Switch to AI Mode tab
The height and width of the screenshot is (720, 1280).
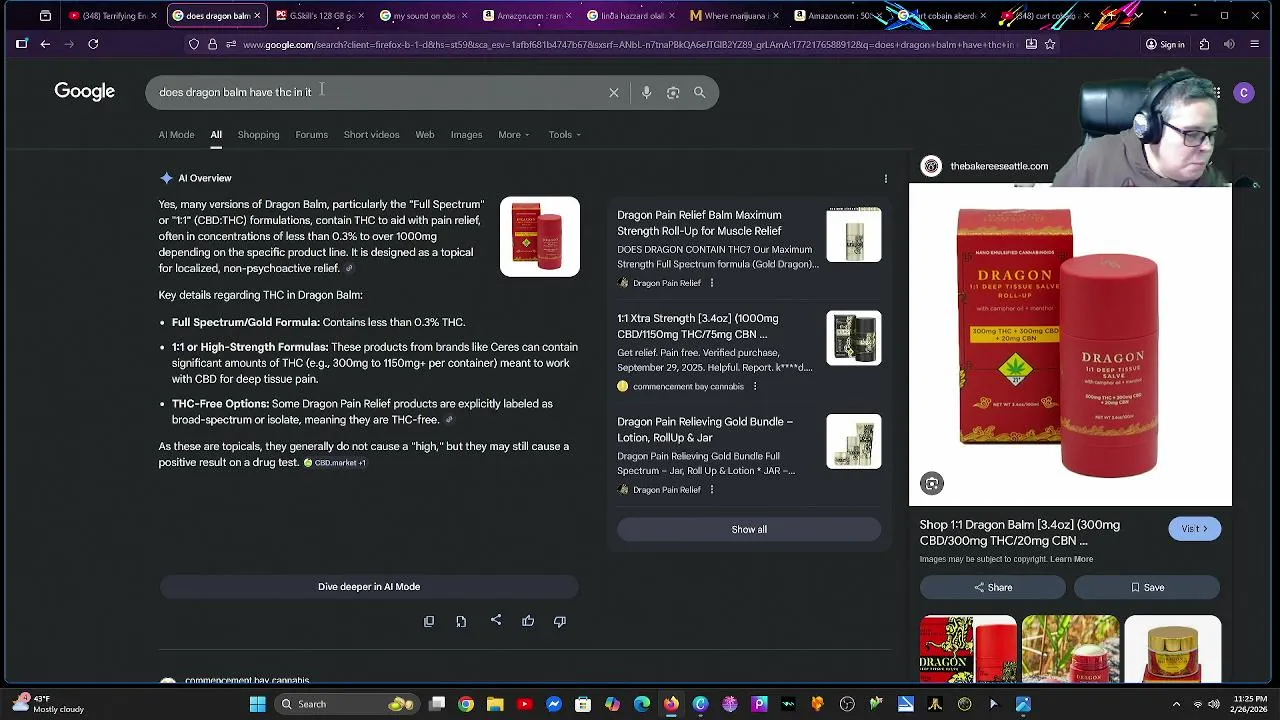tap(176, 135)
